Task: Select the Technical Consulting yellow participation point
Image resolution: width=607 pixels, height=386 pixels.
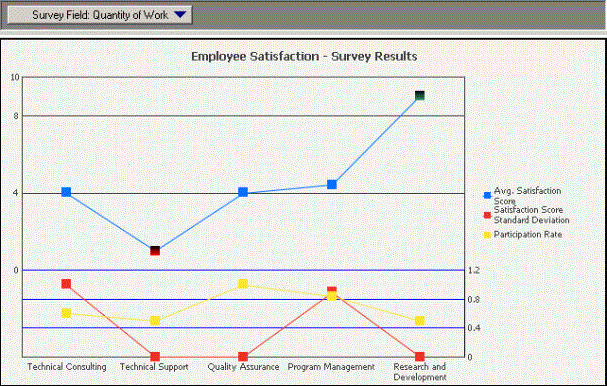Action: pos(66,313)
